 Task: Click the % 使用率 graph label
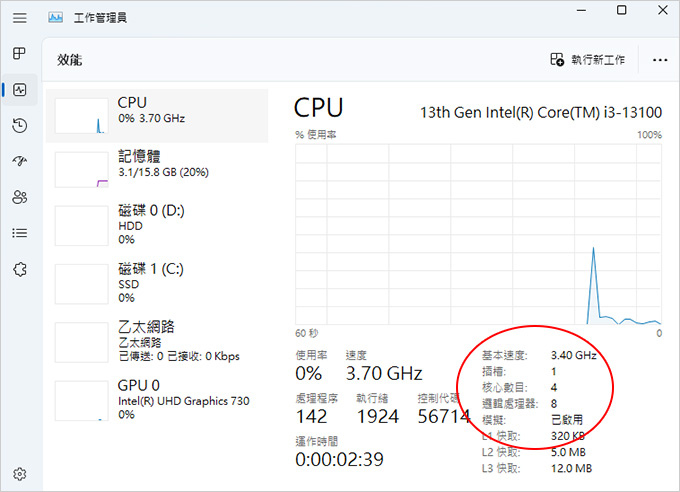tap(316, 135)
